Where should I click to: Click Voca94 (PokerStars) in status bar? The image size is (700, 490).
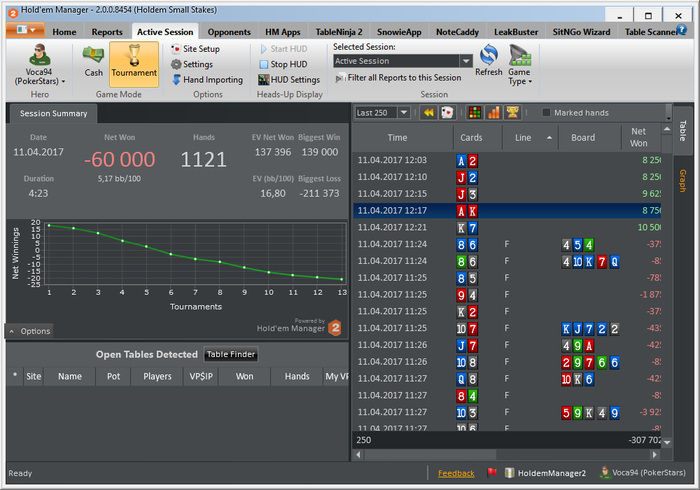pyautogui.click(x=643, y=472)
